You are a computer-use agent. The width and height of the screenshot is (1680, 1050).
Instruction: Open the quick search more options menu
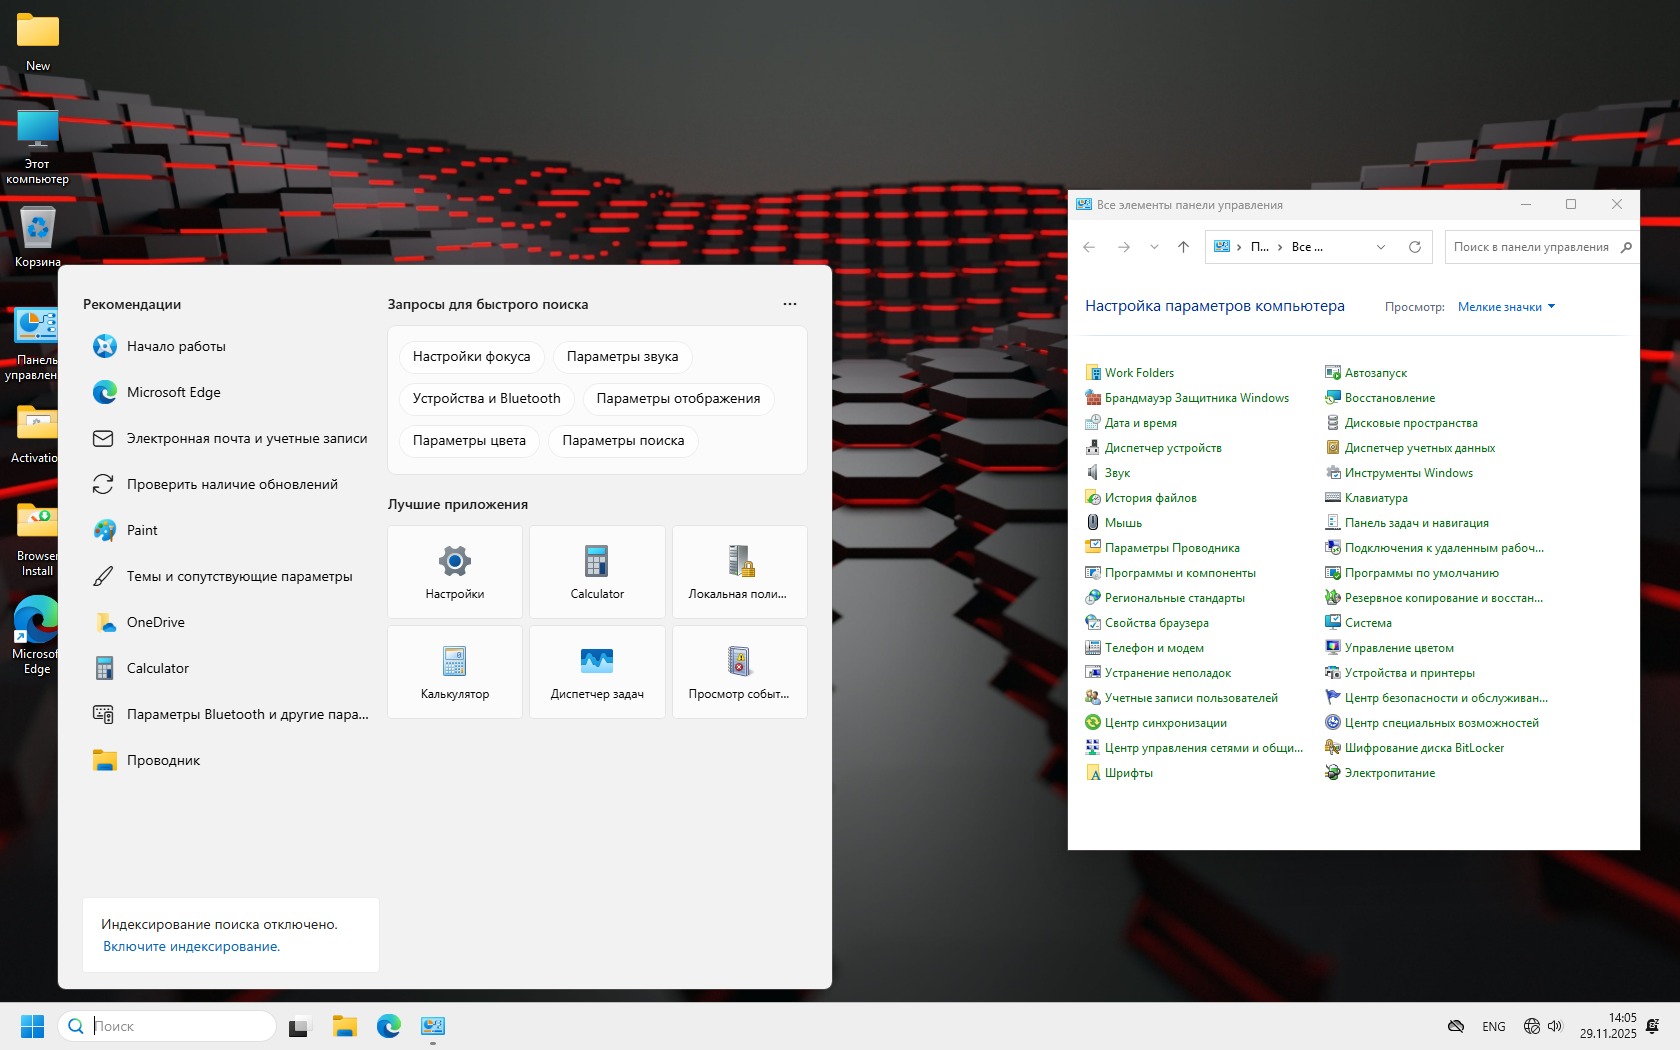(x=790, y=304)
